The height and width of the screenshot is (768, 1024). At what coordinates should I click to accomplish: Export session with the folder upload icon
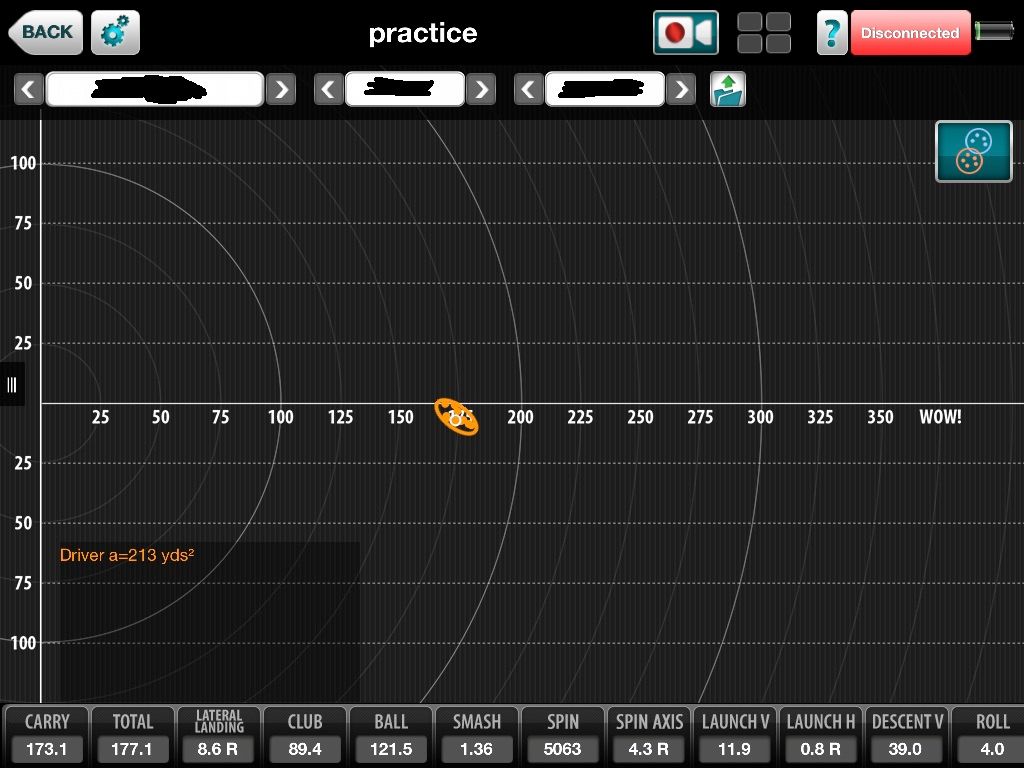click(728, 89)
